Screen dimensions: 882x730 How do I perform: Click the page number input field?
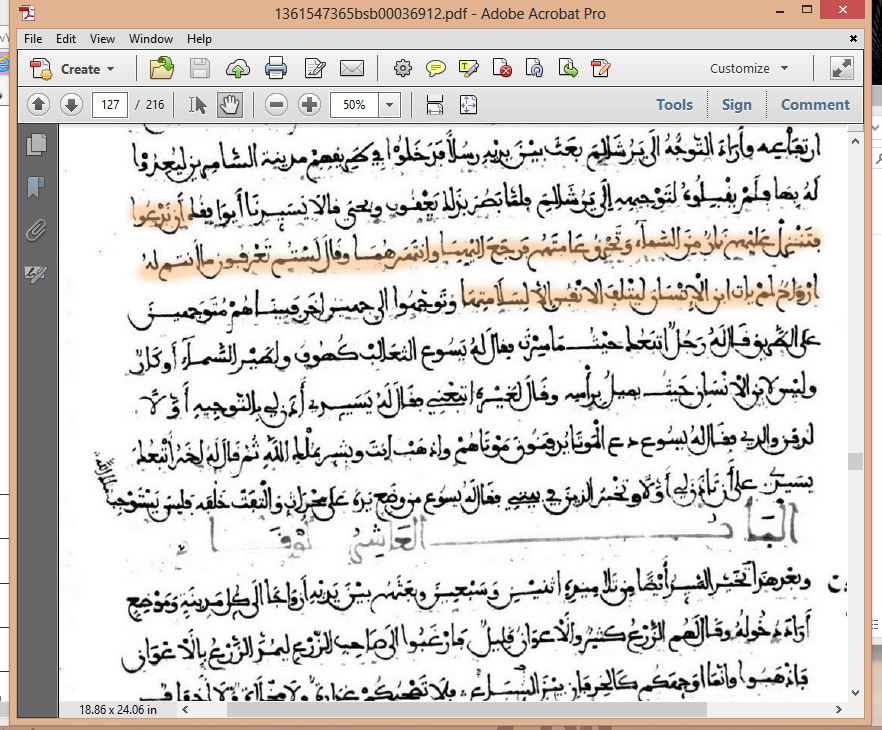109,104
